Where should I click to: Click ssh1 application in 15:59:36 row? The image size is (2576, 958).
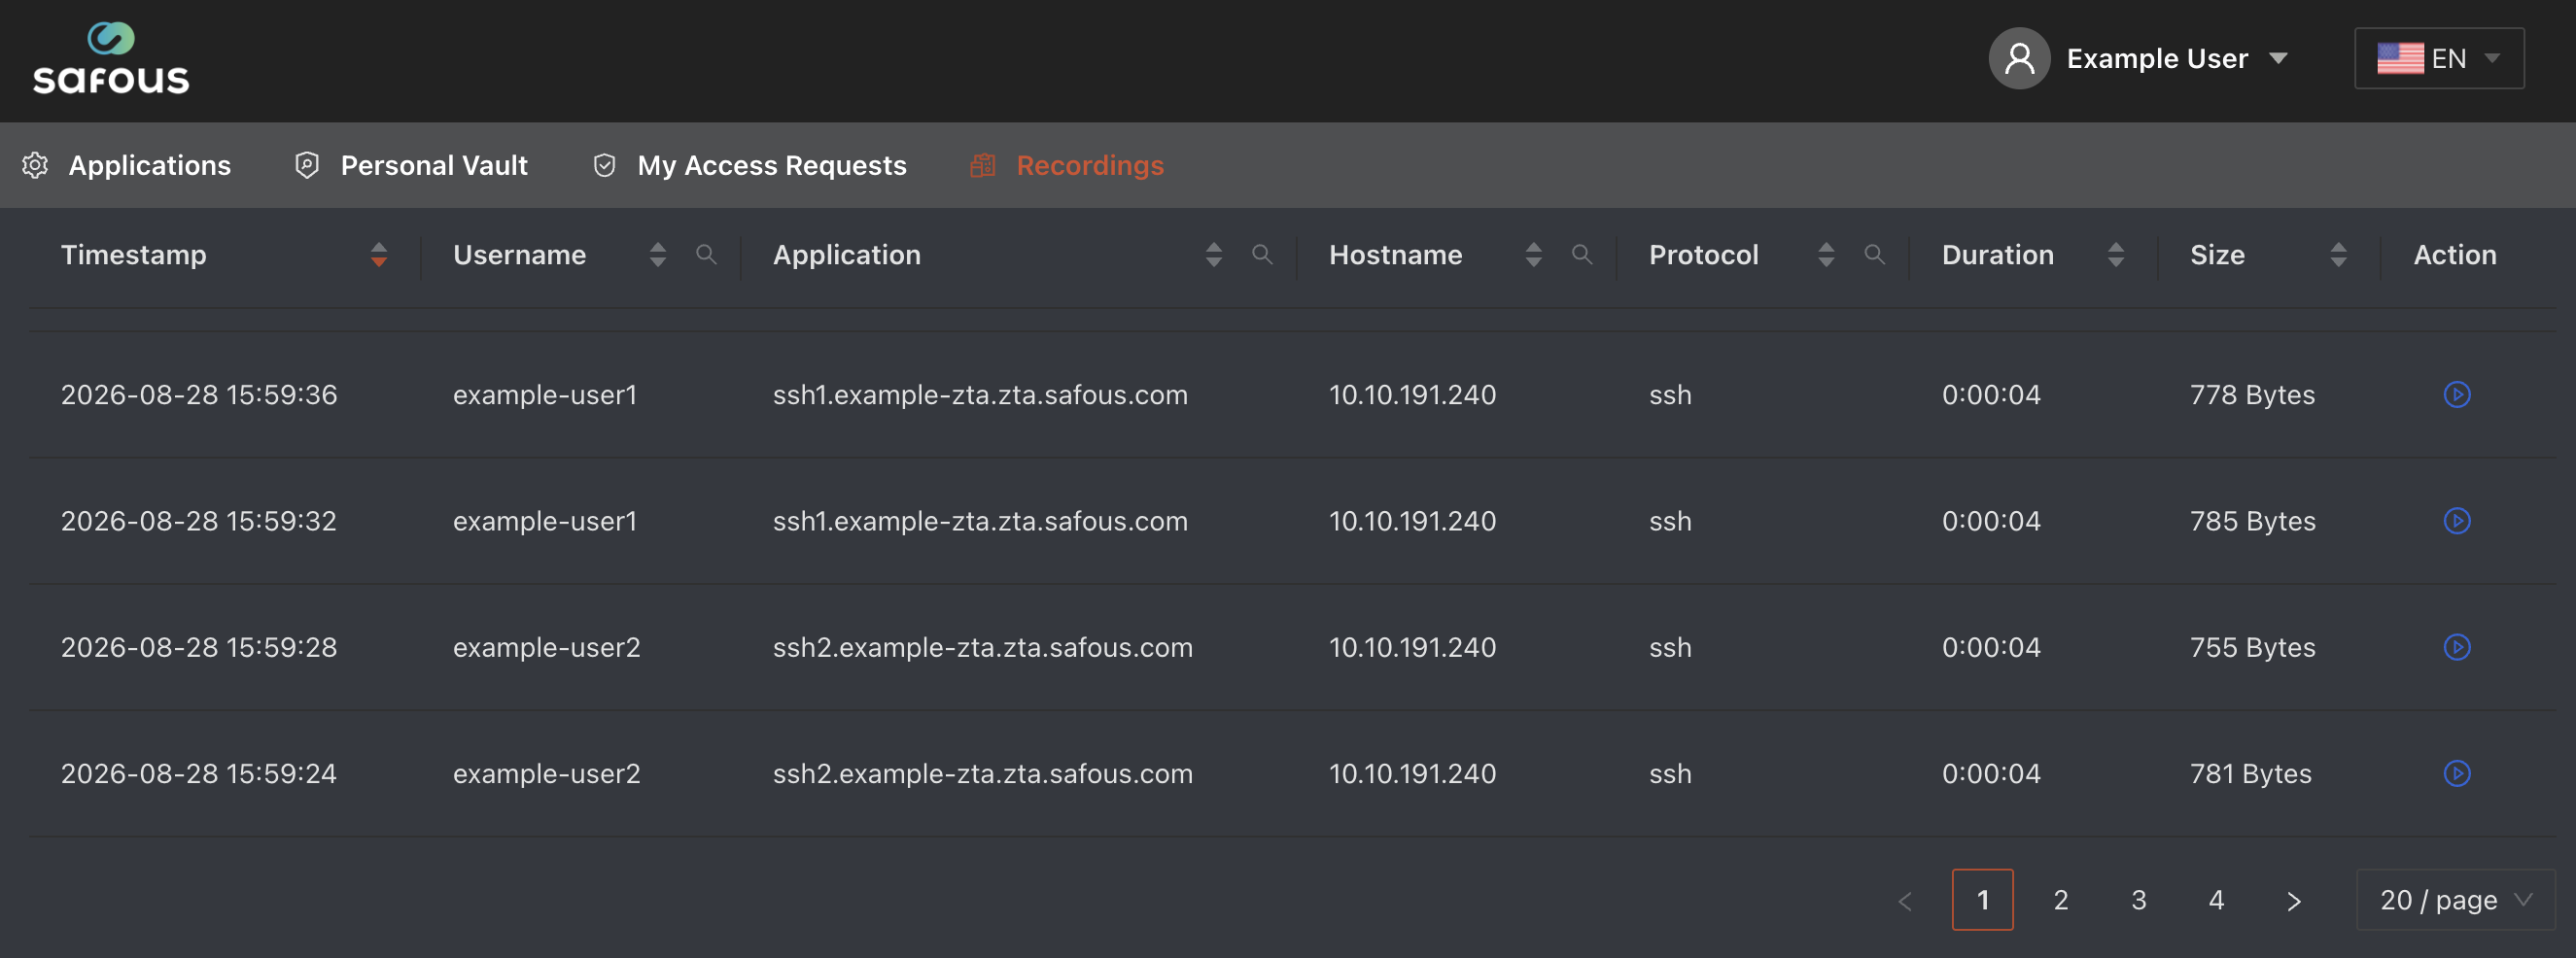[980, 394]
